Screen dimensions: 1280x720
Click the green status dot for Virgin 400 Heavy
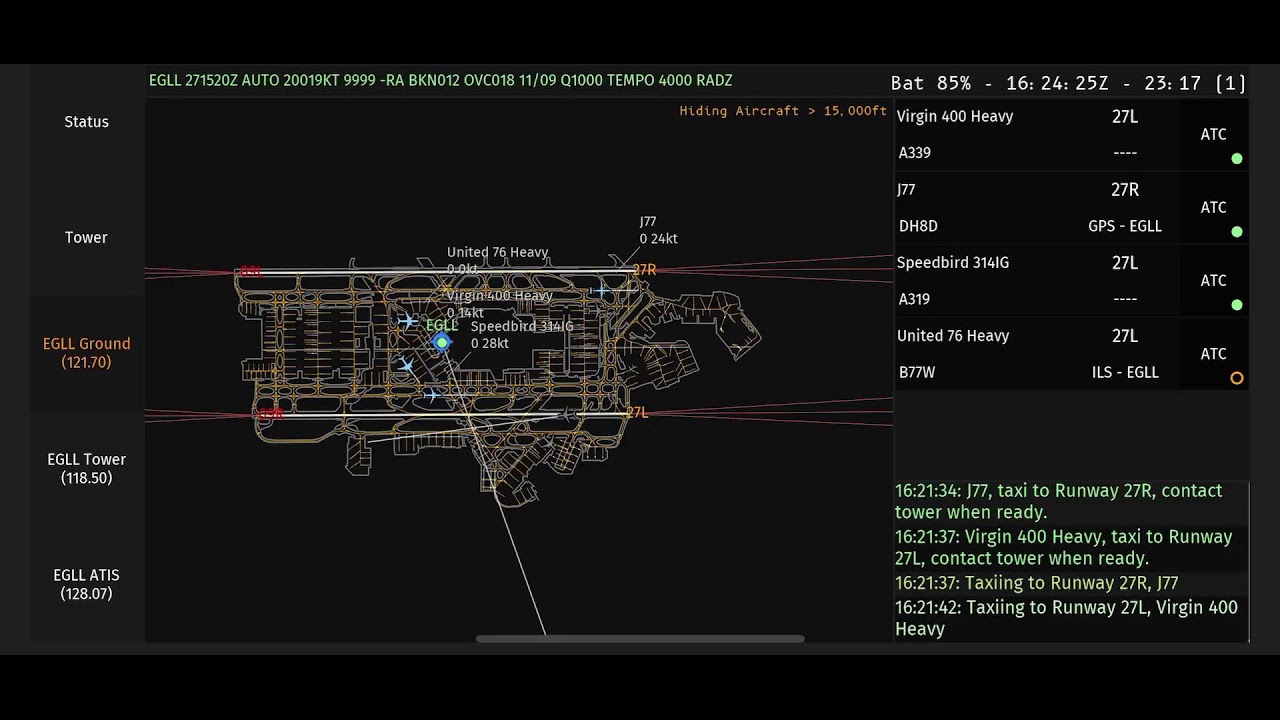(1237, 159)
